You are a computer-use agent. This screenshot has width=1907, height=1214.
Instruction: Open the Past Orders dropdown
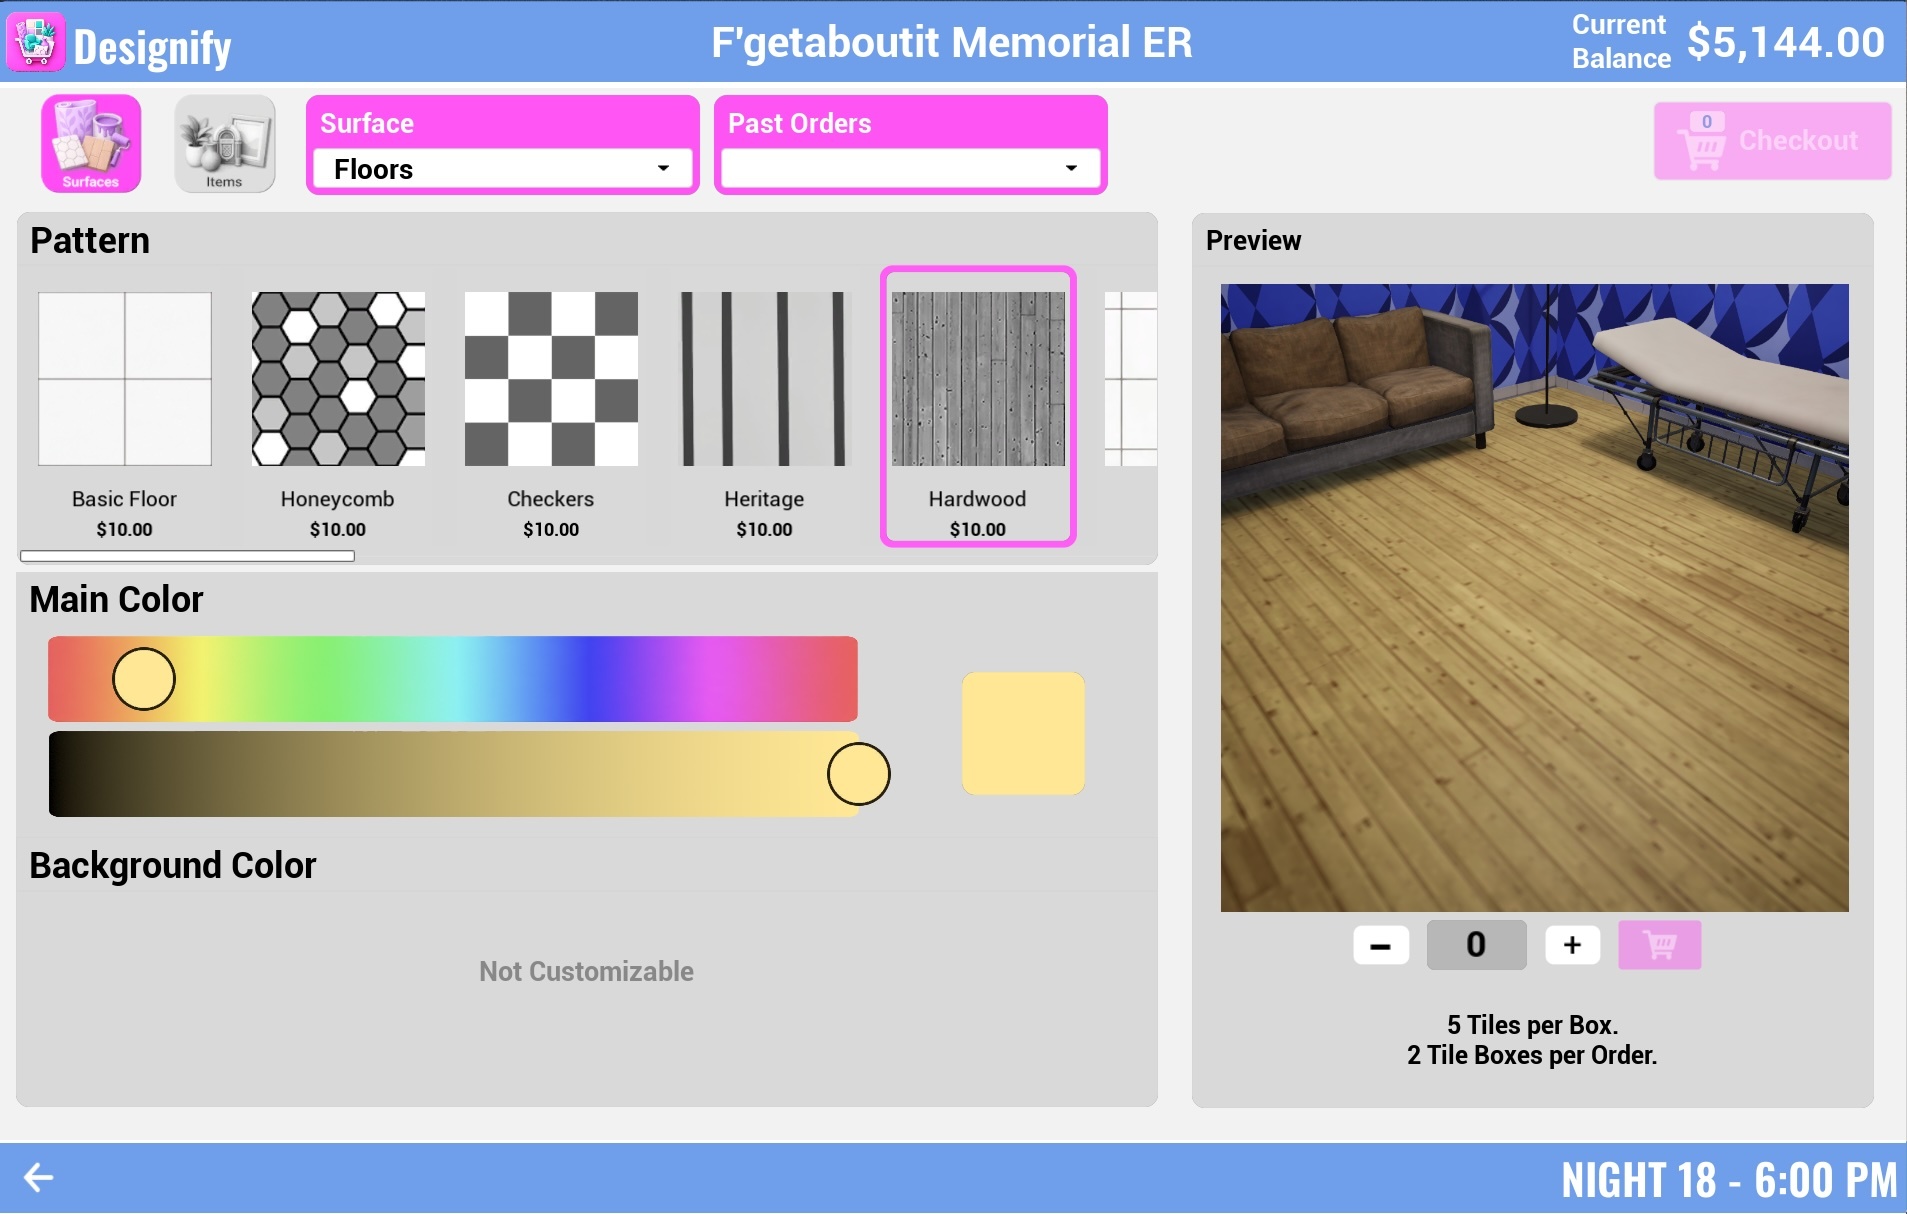tap(911, 169)
